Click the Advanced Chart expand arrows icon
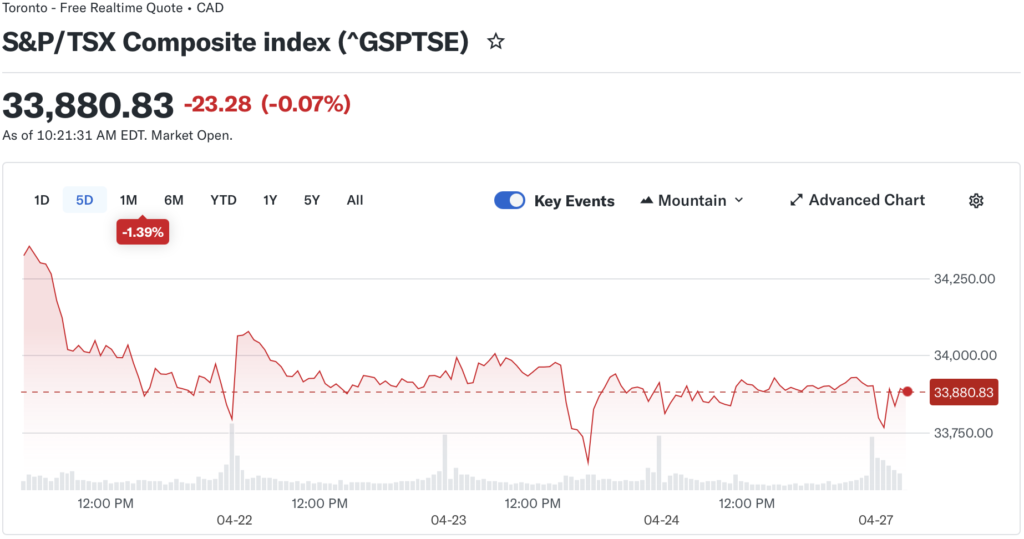This screenshot has width=1024, height=539. (796, 200)
